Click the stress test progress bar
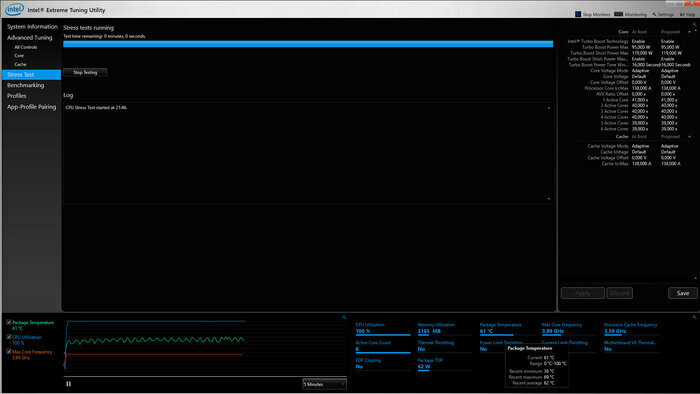Image resolution: width=700 pixels, height=394 pixels. tap(308, 44)
